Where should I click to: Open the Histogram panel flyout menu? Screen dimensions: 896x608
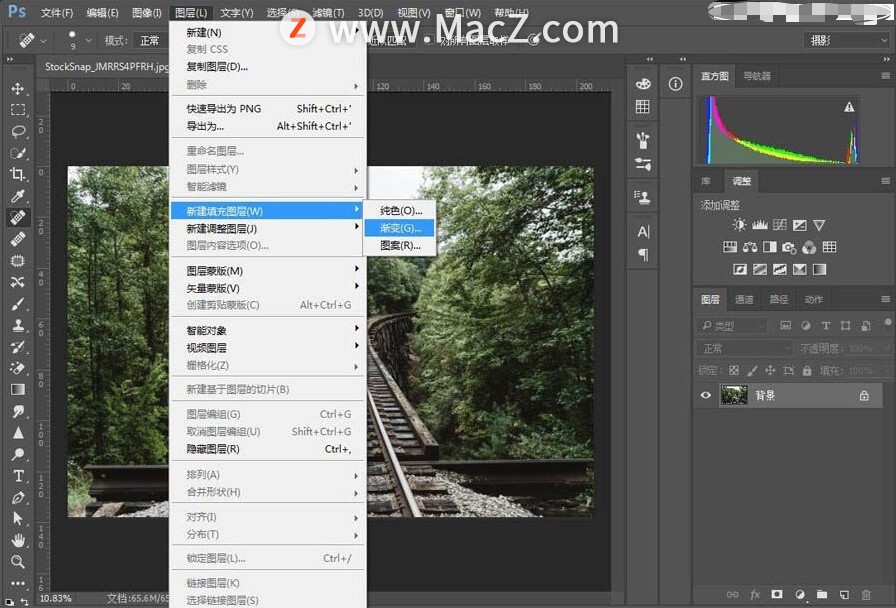click(885, 75)
